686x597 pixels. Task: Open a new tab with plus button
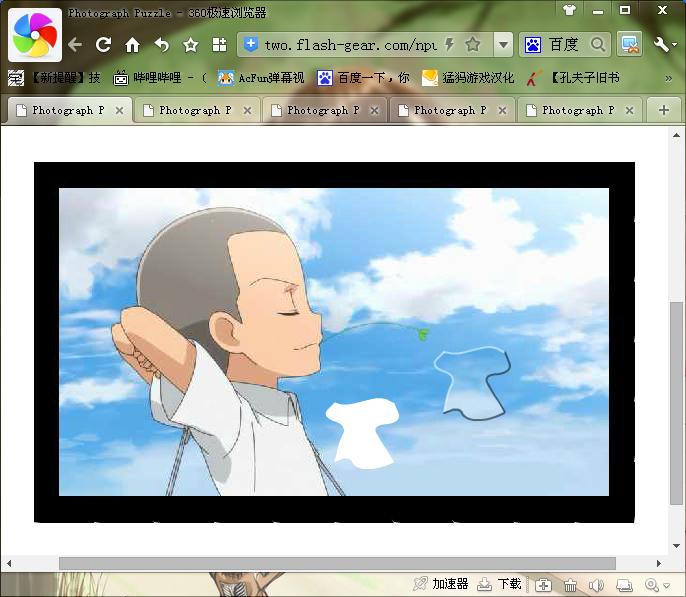coord(664,110)
